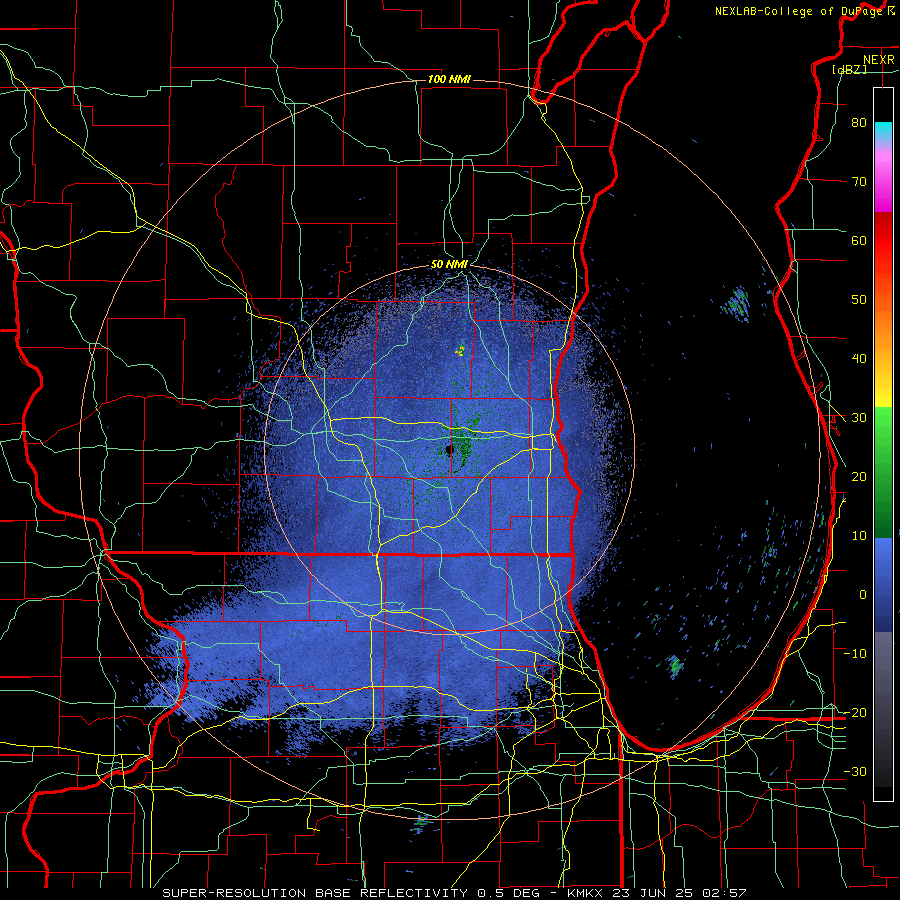Click the 40 dBZ value on the scale

[x=859, y=359]
